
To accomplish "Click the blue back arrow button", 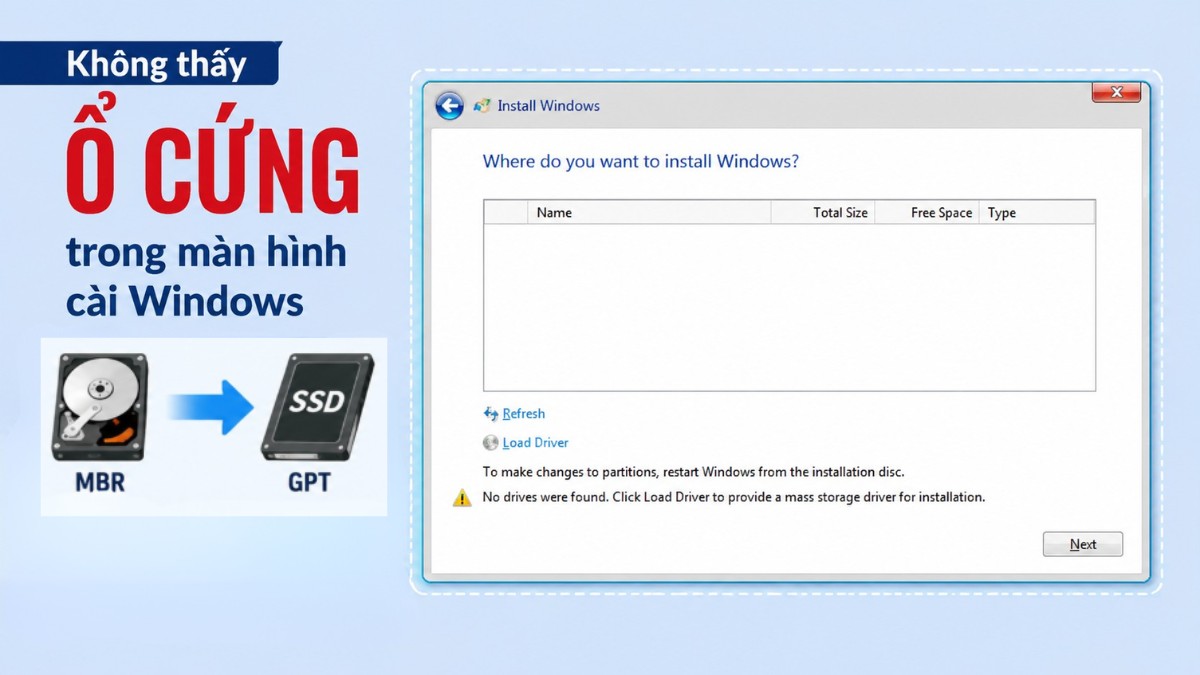I will coord(450,106).
